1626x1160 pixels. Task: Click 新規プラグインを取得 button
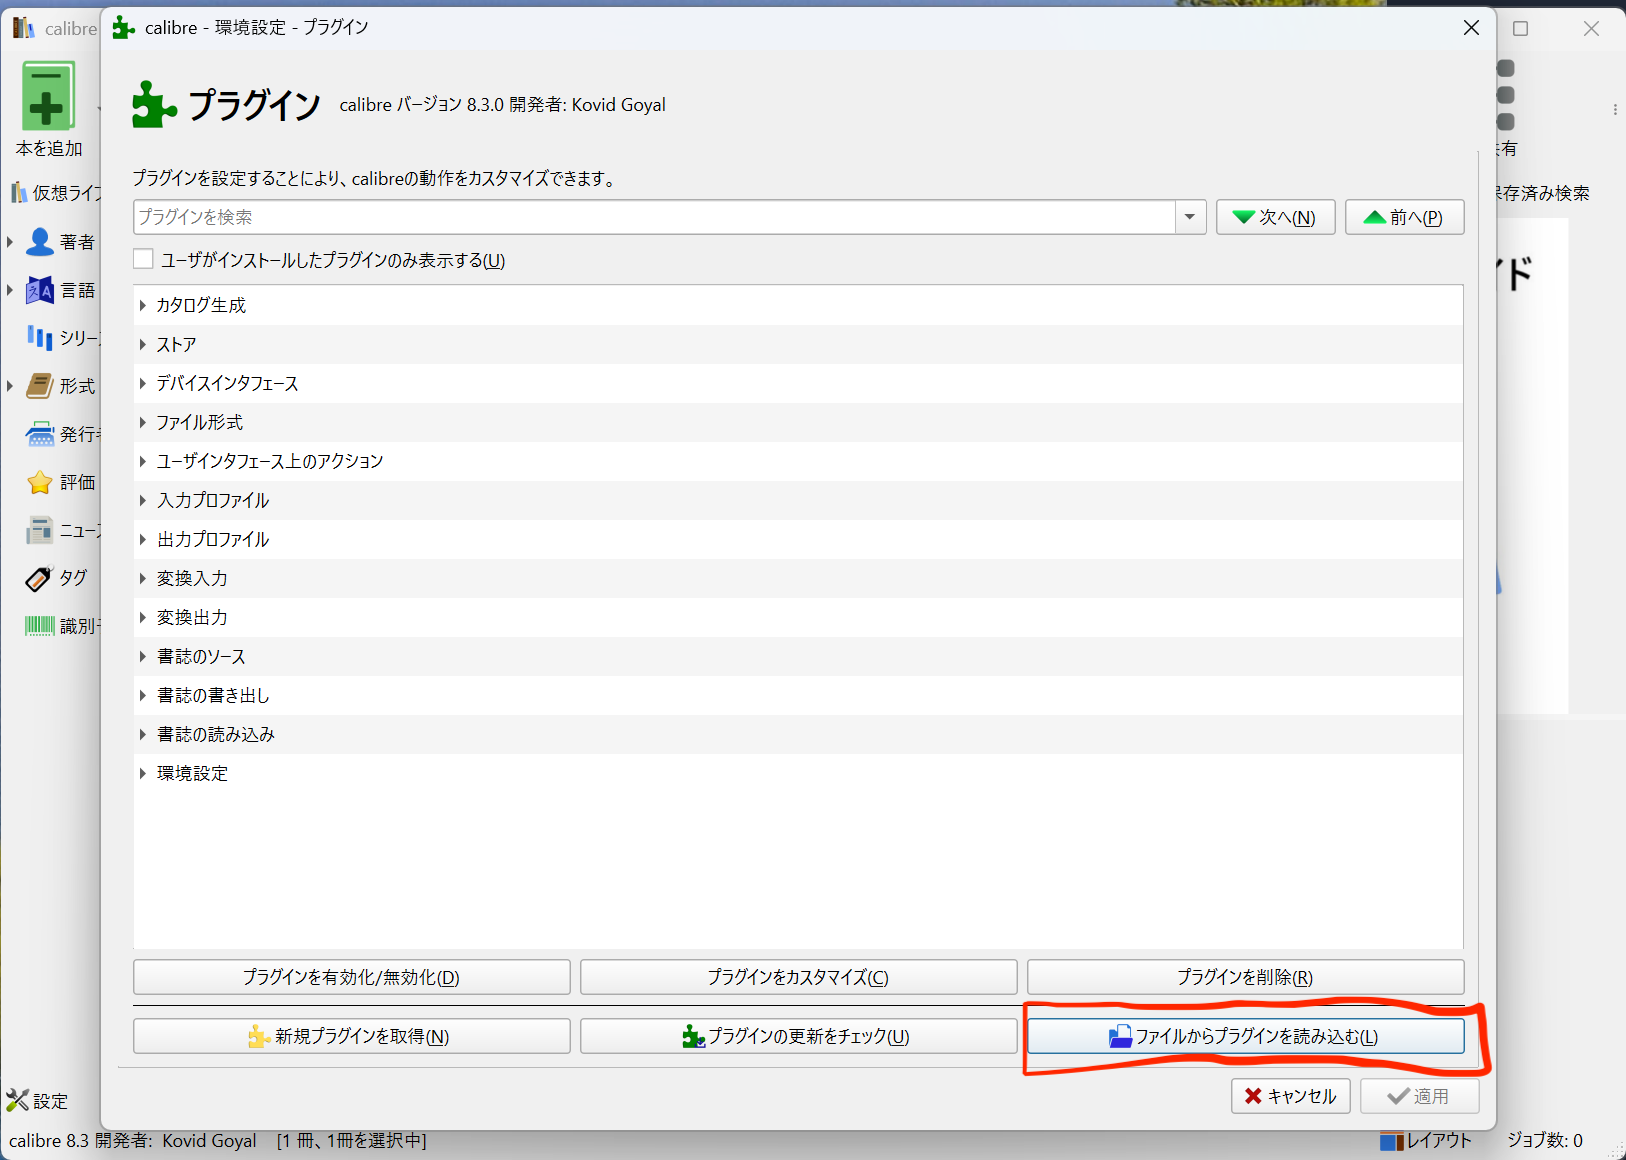[351, 1036]
